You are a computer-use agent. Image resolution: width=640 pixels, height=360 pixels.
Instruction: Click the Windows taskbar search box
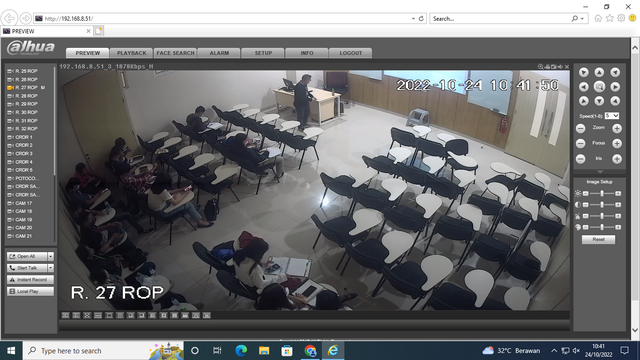tap(103, 351)
